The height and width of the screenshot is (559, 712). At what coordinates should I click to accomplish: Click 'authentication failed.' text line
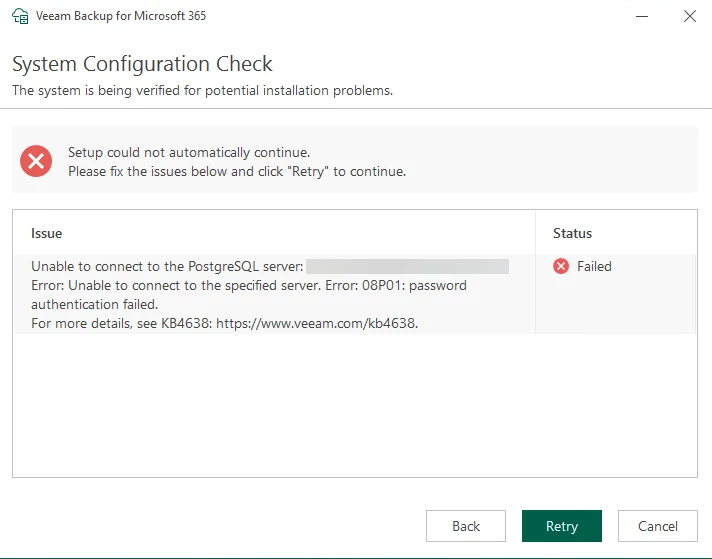94,304
